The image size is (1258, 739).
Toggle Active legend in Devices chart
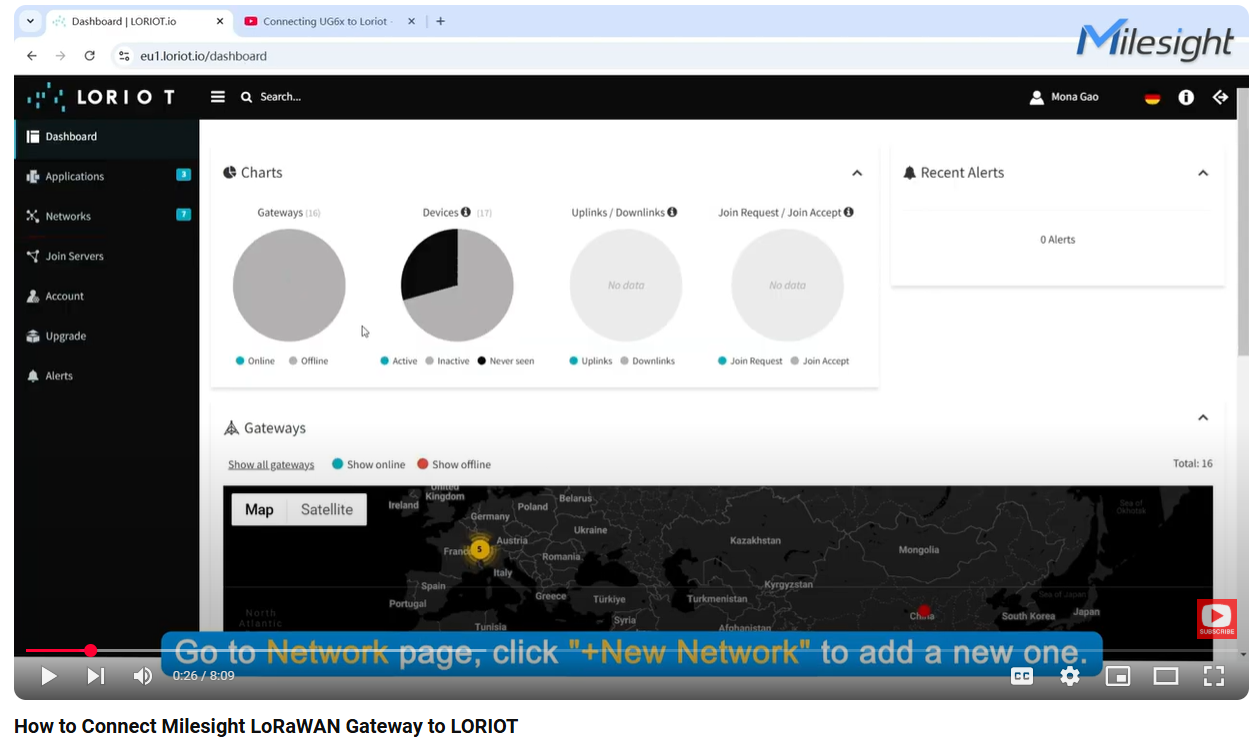[399, 361]
